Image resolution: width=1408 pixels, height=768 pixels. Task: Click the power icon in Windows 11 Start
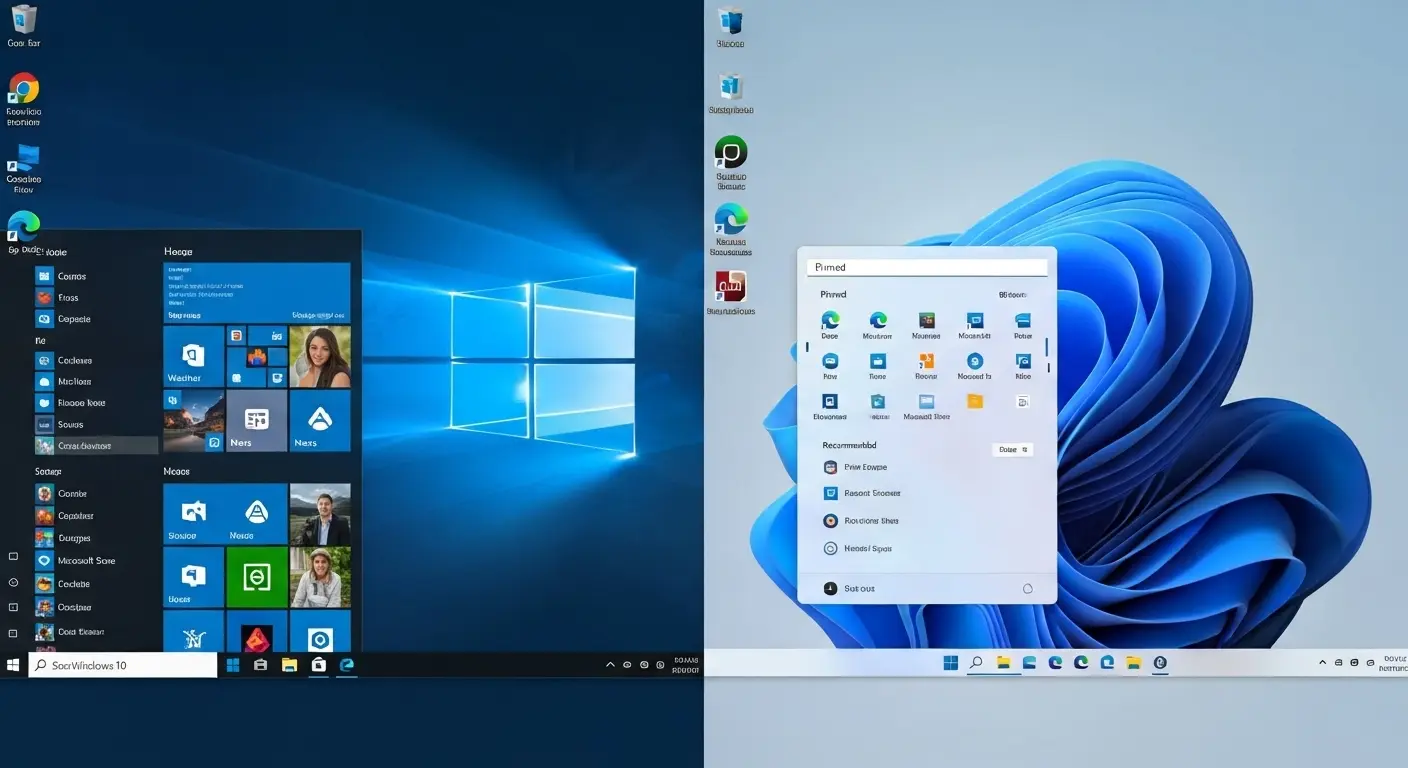1028,589
